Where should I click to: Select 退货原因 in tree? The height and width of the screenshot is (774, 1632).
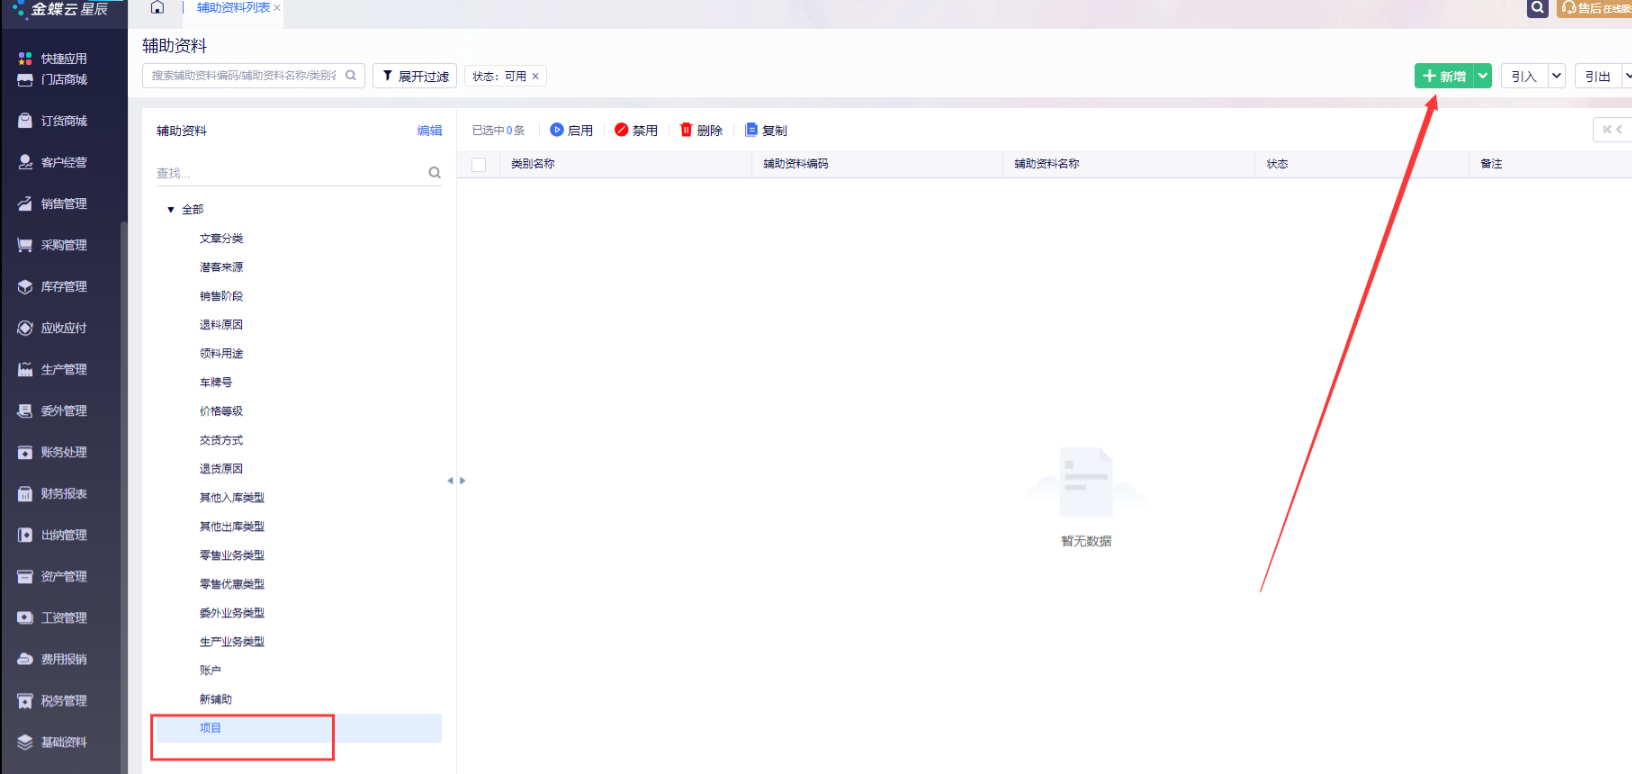(x=221, y=469)
